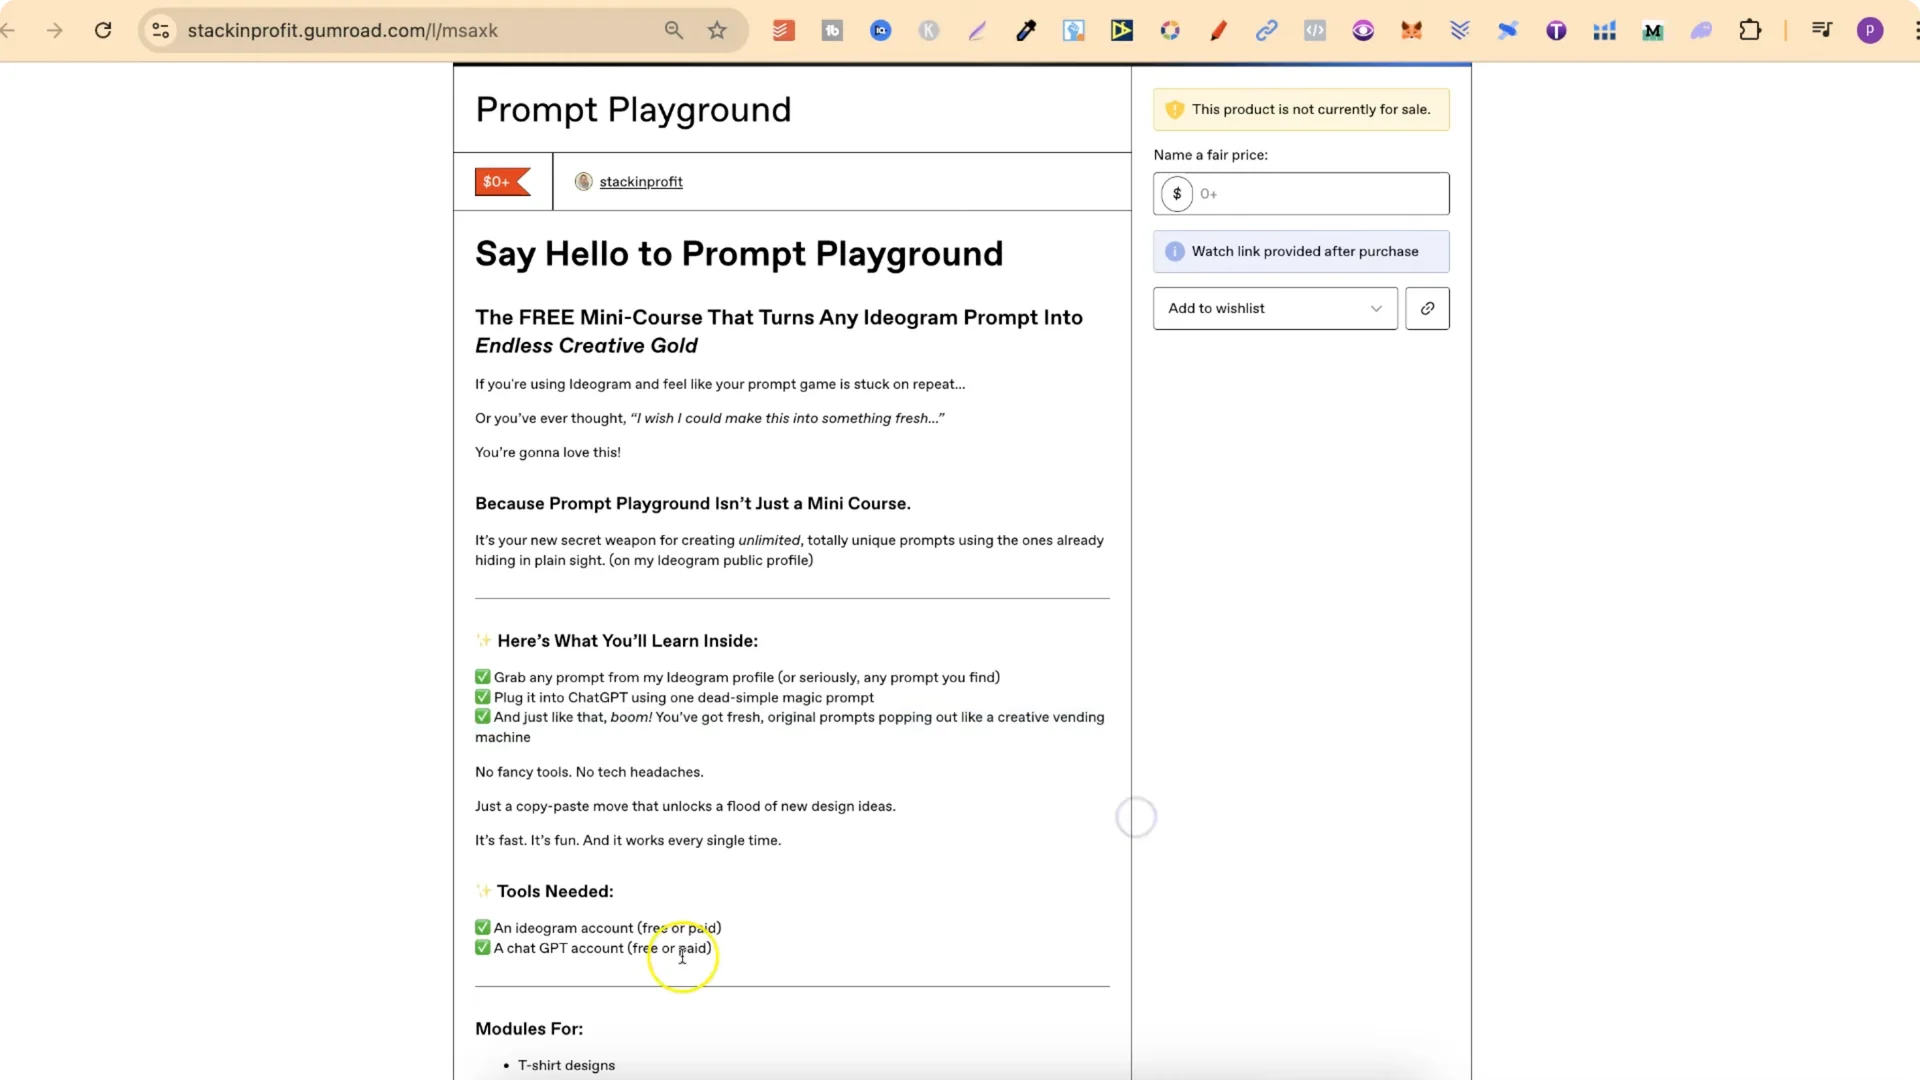Open the music playlist icon near profile
The image size is (1920, 1080).
(1822, 30)
